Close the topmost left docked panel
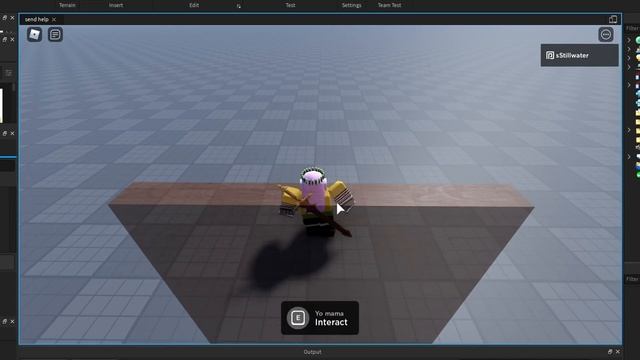The image size is (640, 360). (x=12, y=18)
